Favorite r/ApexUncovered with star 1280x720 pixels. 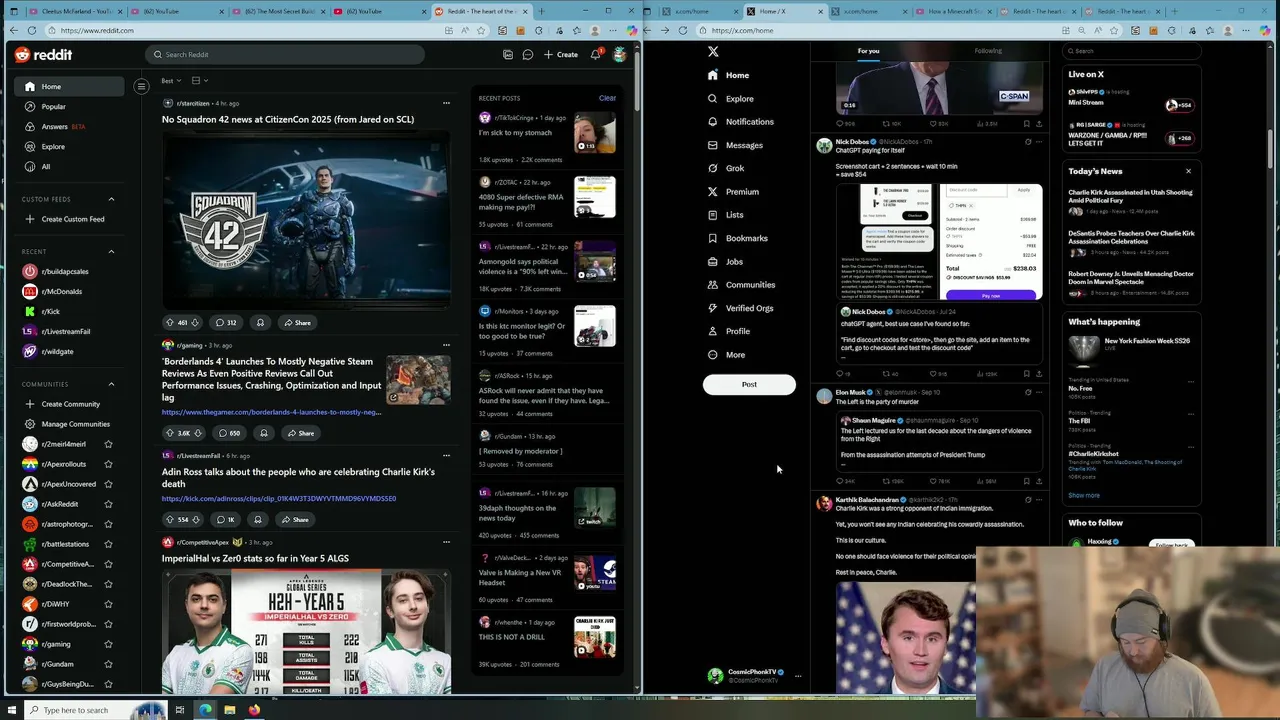click(x=108, y=484)
